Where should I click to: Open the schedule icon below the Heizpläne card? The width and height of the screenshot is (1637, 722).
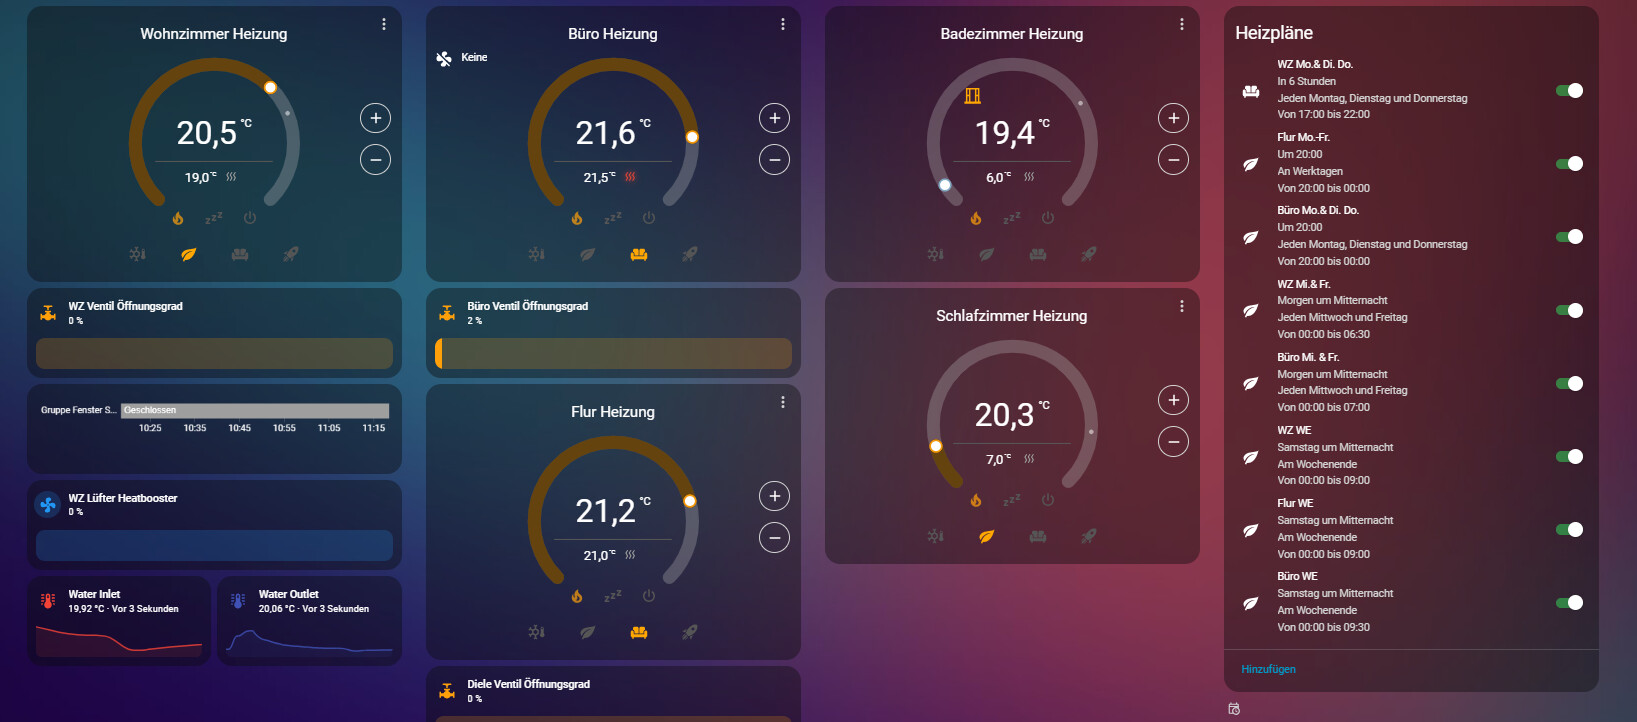1234,709
